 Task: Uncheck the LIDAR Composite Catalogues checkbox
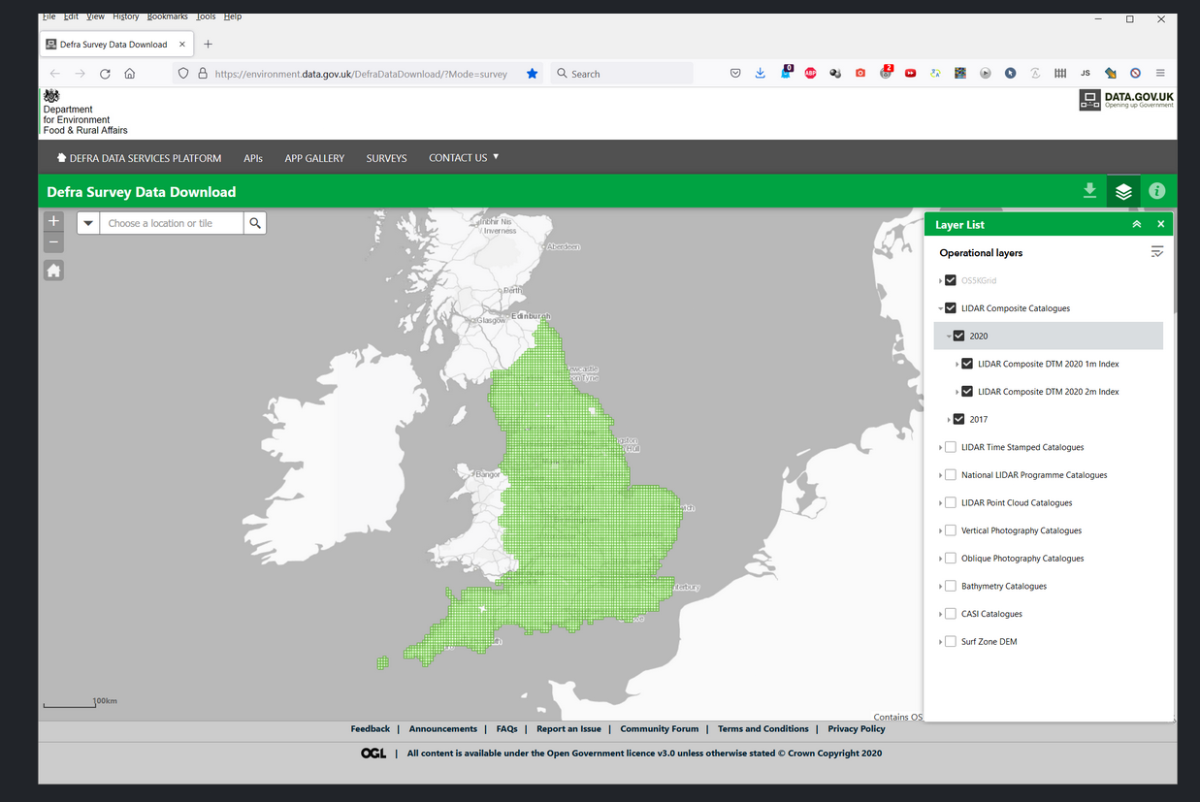coord(951,308)
